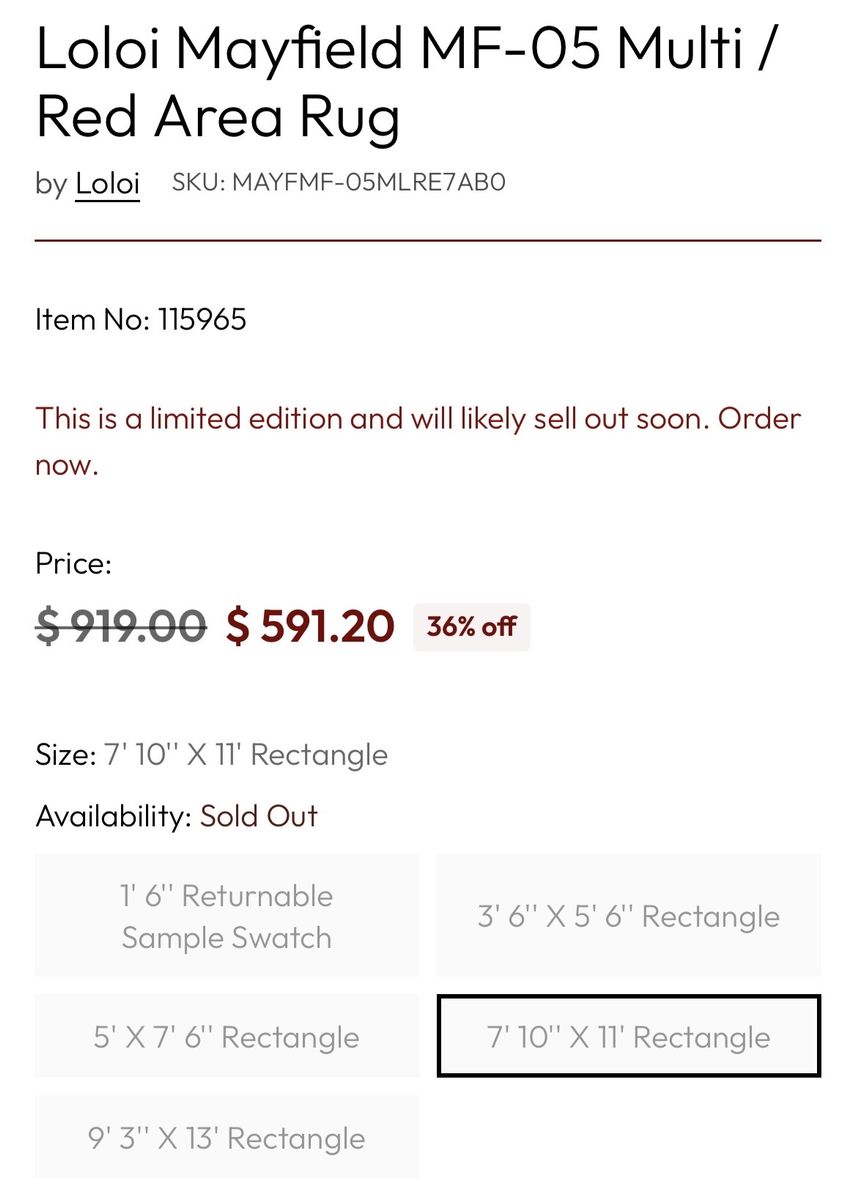Click the Availability: label
The width and height of the screenshot is (856, 1200).
coord(113,816)
